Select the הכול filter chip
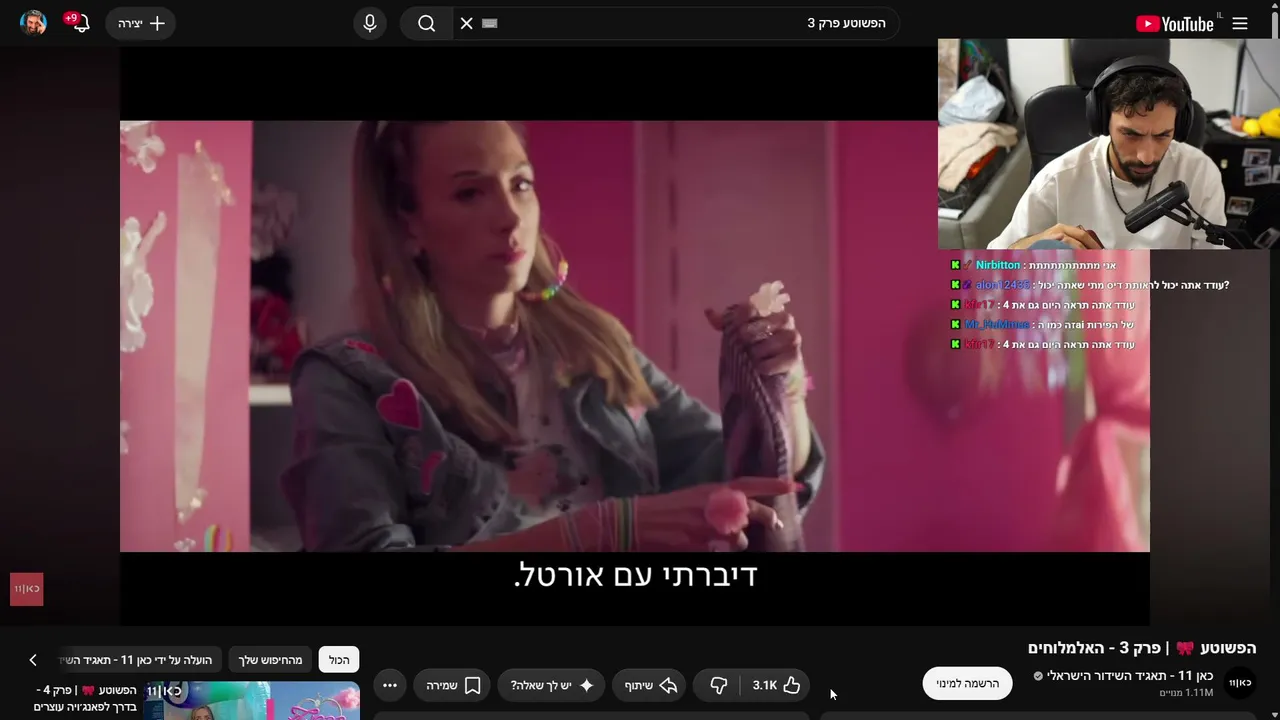The image size is (1280, 720). [339, 660]
